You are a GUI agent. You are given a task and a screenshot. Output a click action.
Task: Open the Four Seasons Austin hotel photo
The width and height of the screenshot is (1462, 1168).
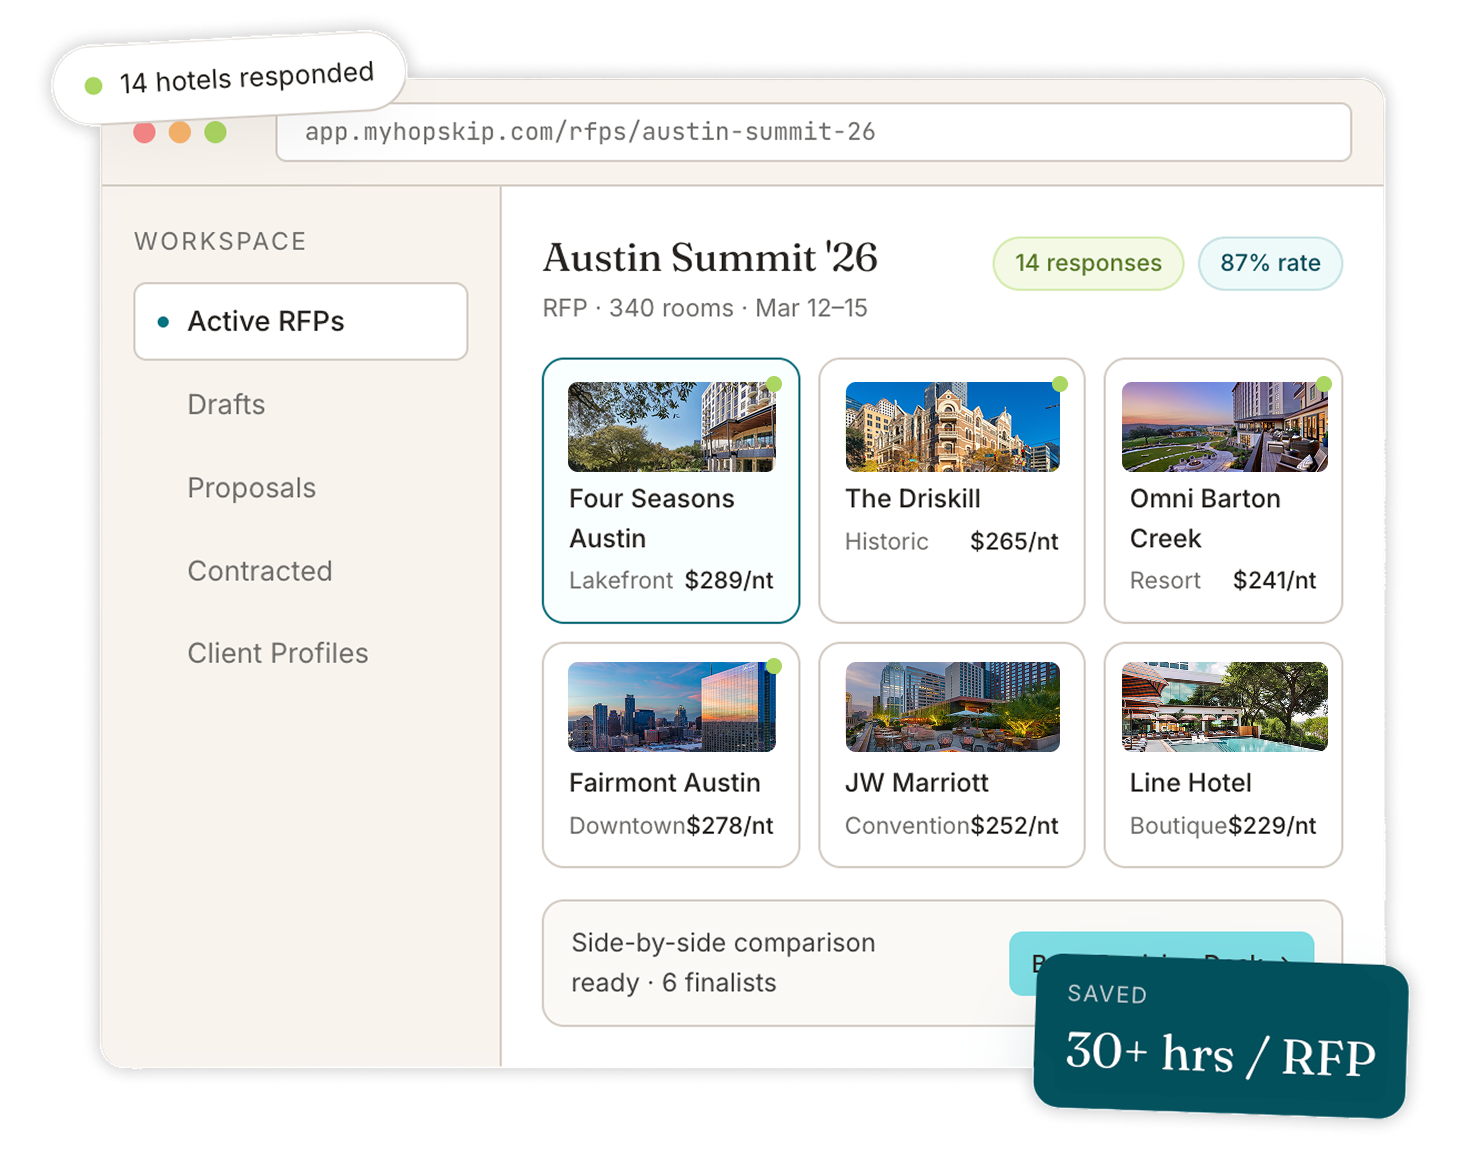pyautogui.click(x=671, y=427)
